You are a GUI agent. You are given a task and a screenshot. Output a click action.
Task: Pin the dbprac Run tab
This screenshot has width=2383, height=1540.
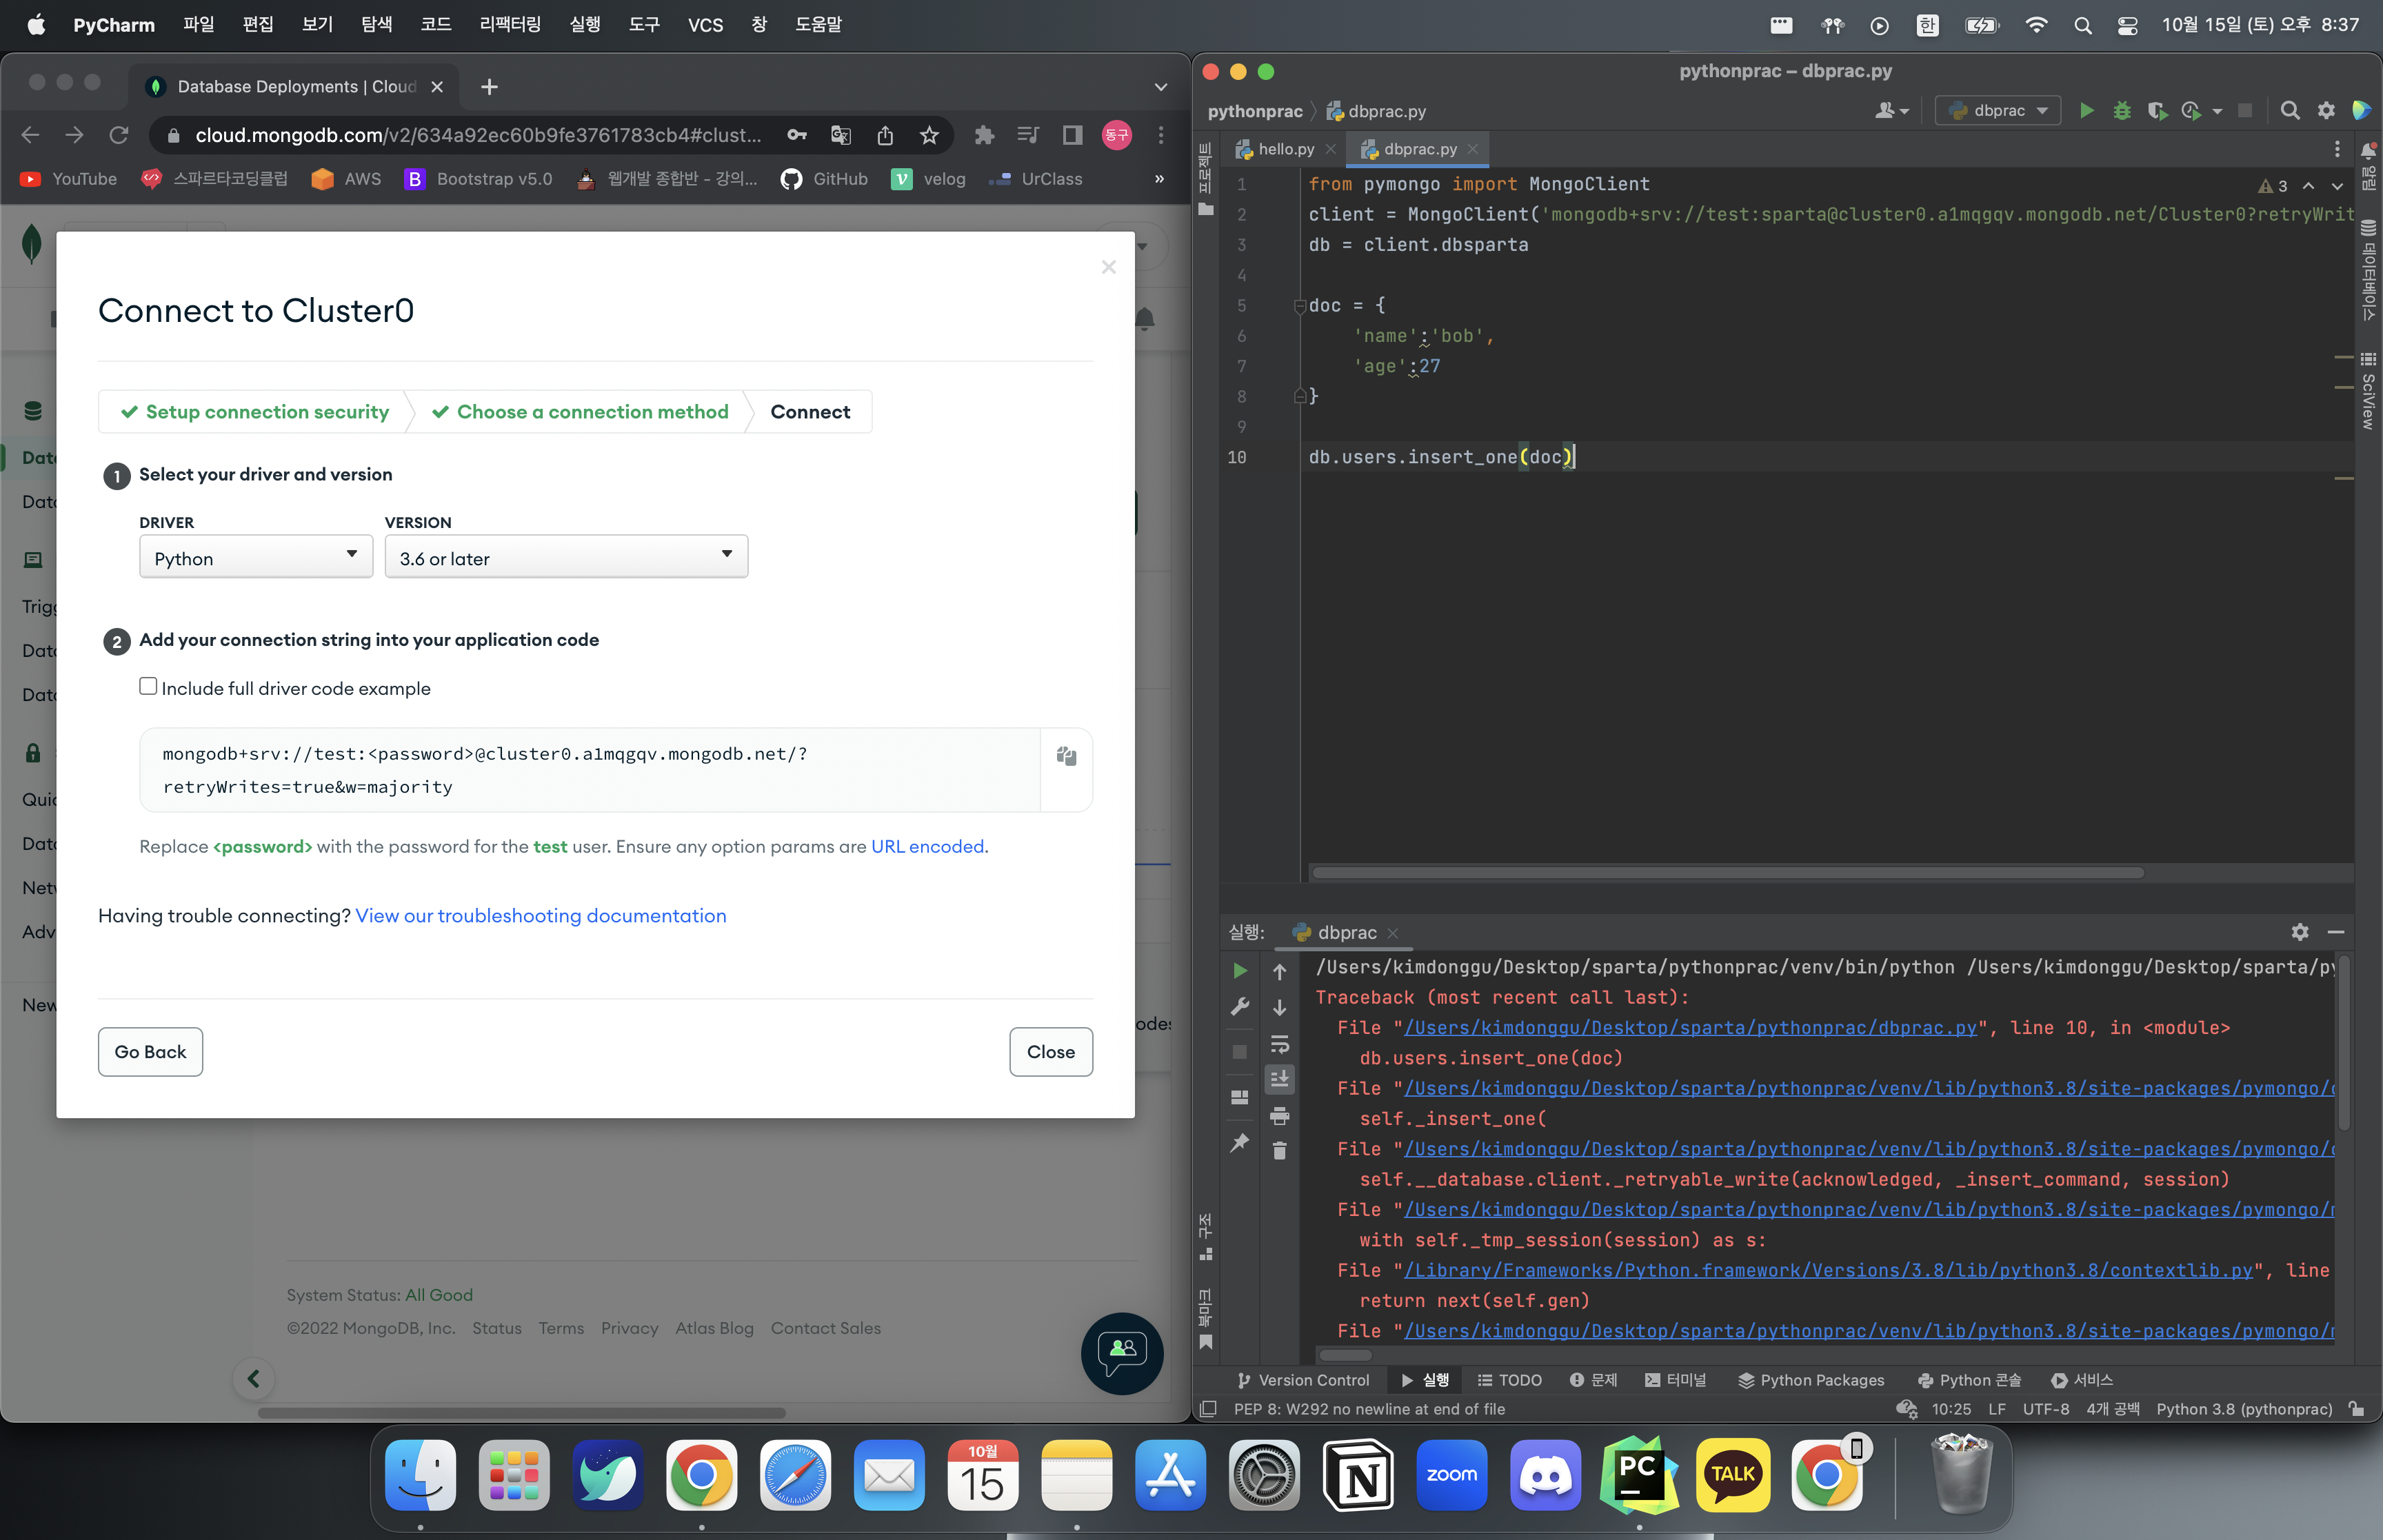(1240, 1142)
